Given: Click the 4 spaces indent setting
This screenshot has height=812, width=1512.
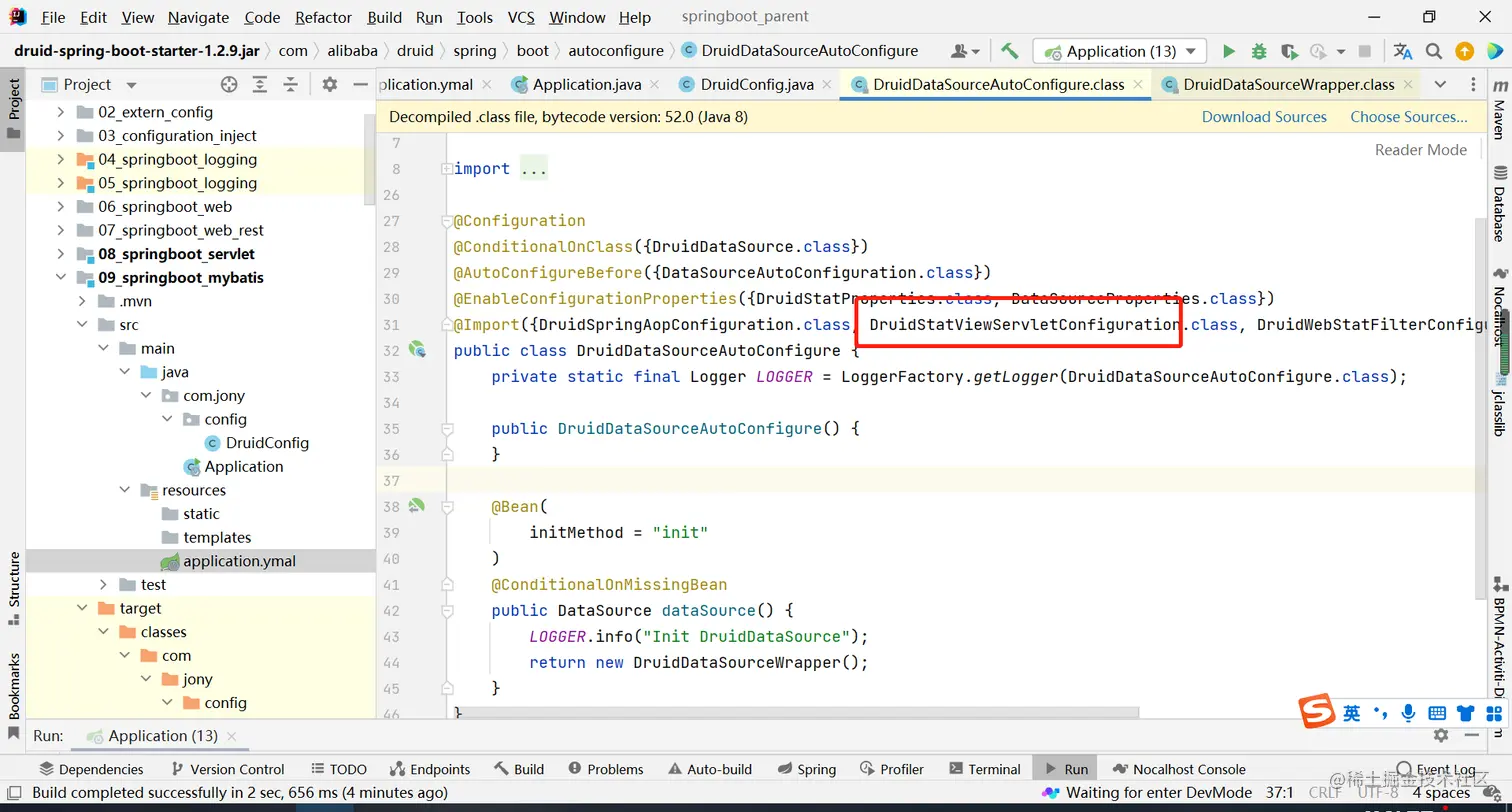Looking at the screenshot, I should point(1441,793).
